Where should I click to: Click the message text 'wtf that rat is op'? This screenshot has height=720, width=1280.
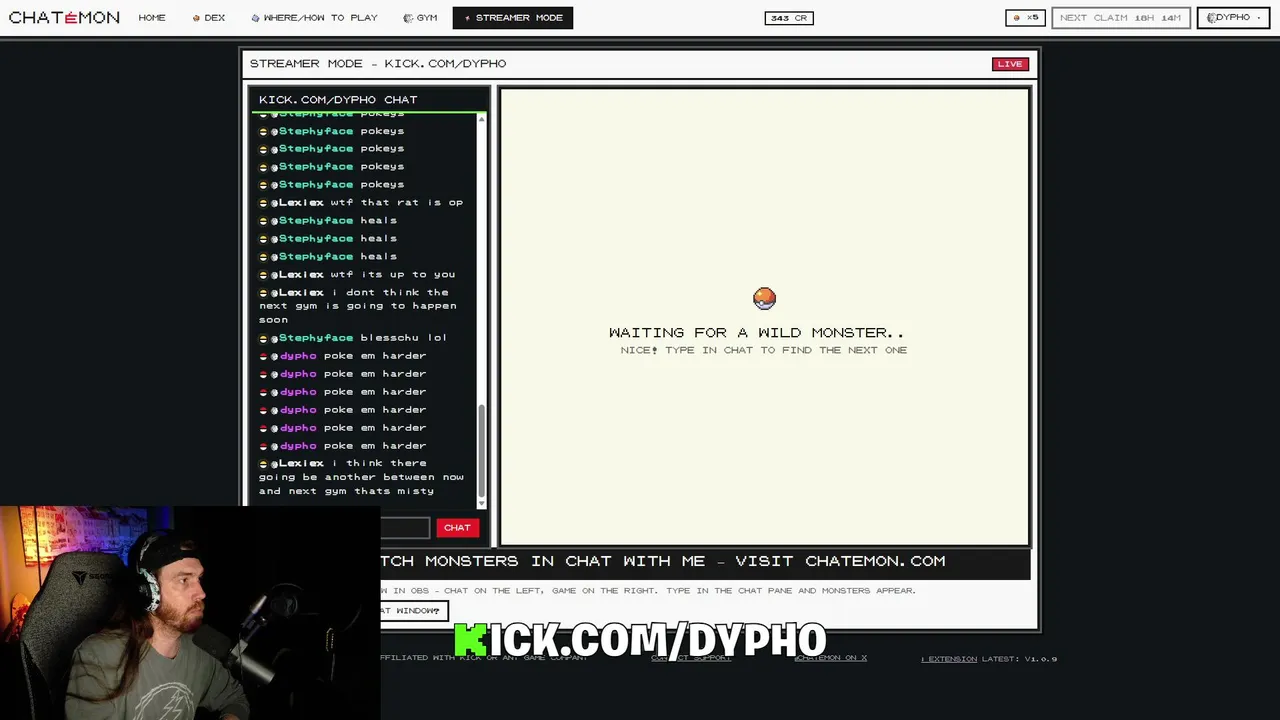[x=397, y=202]
